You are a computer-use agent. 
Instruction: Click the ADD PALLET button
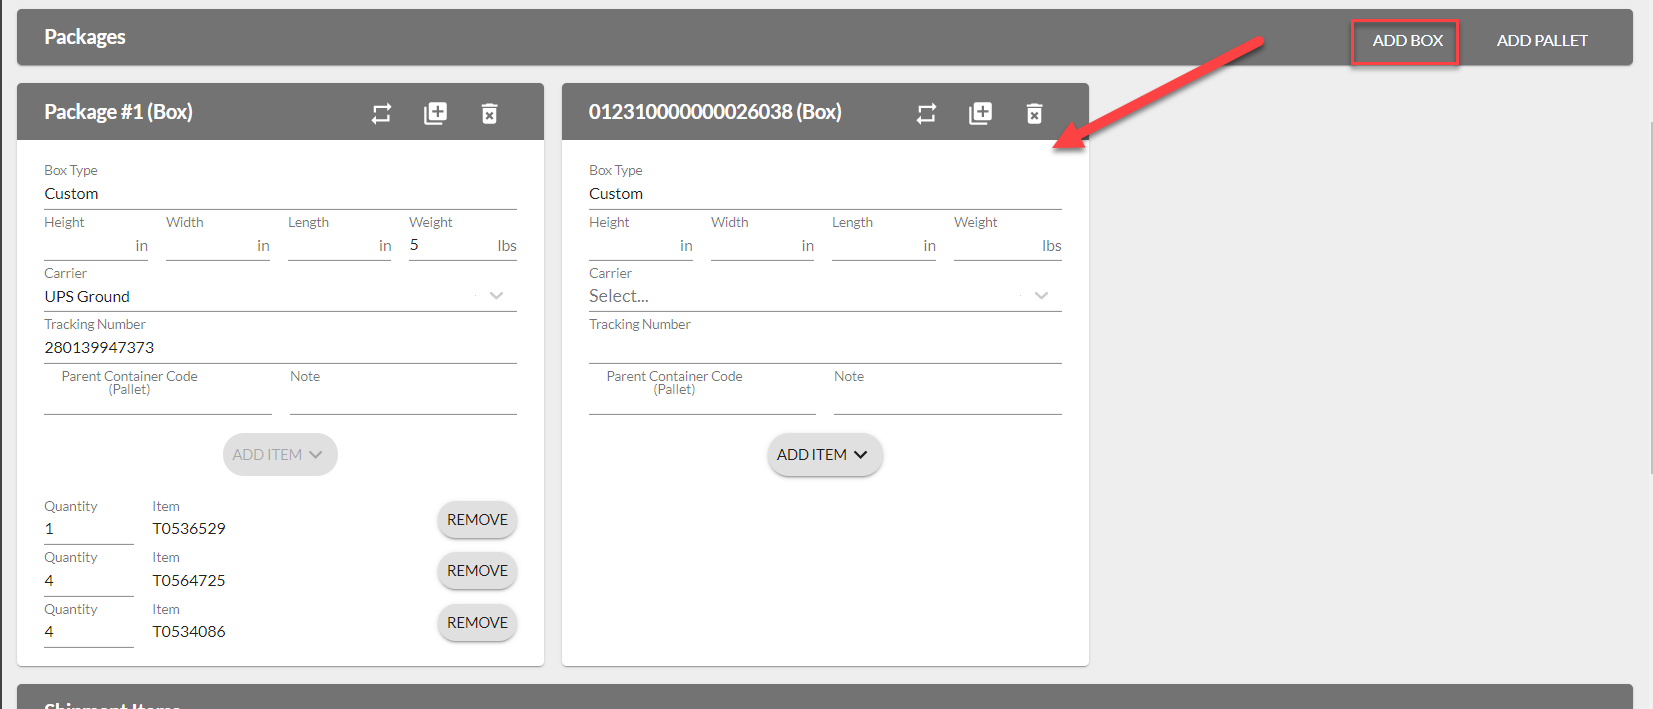pos(1541,41)
